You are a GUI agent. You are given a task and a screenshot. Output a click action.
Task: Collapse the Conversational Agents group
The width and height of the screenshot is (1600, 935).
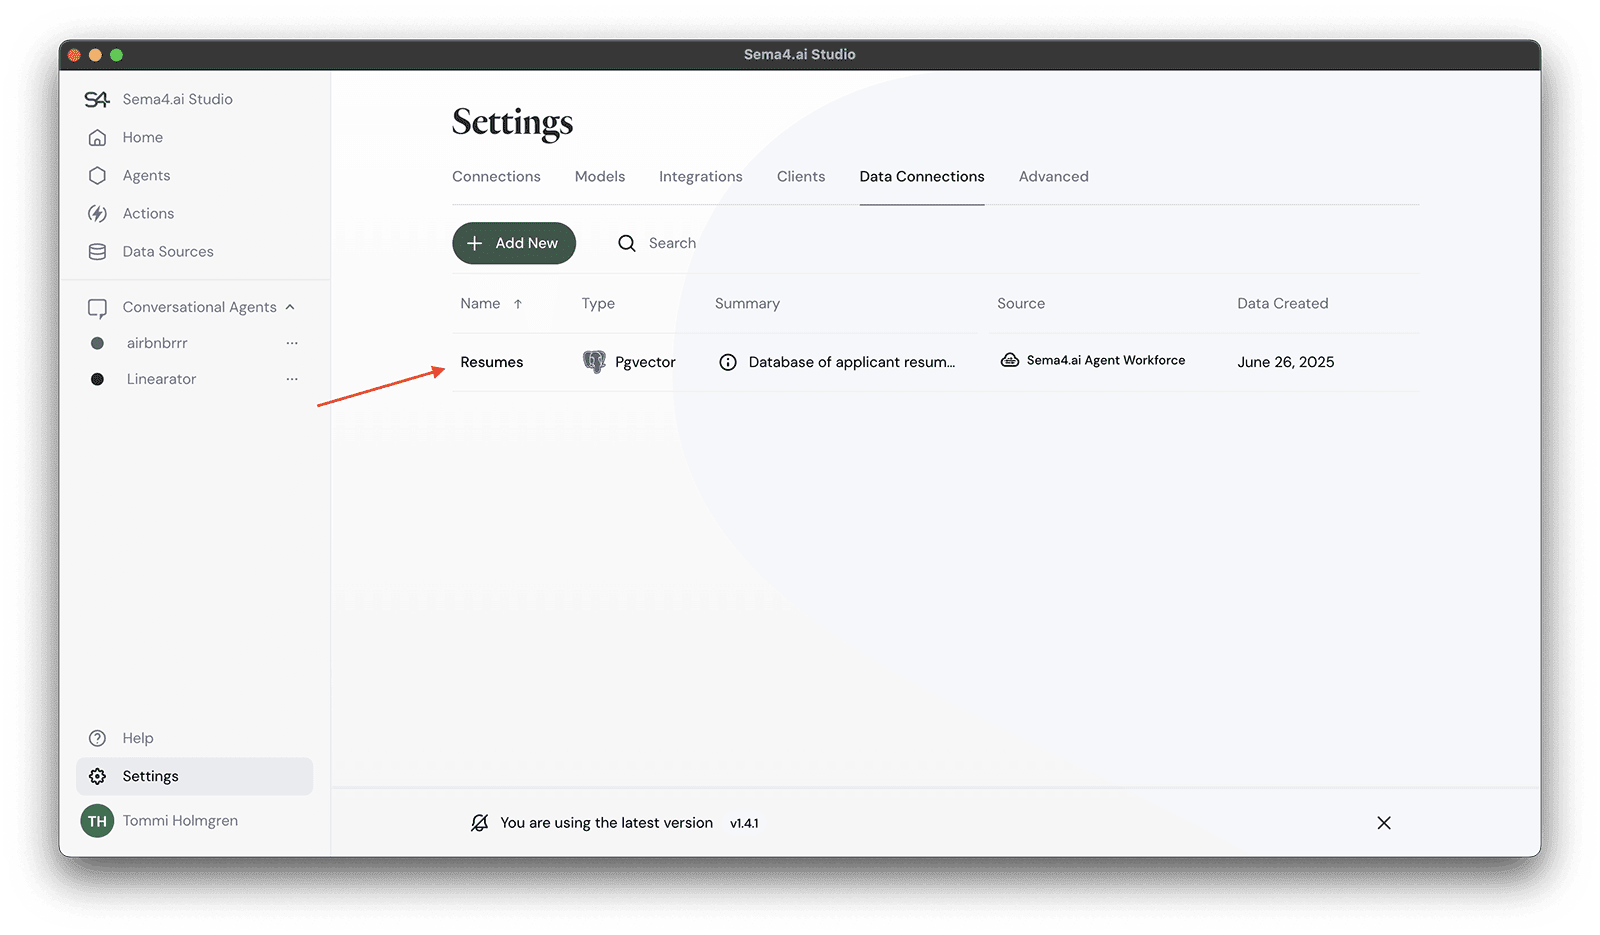click(290, 306)
